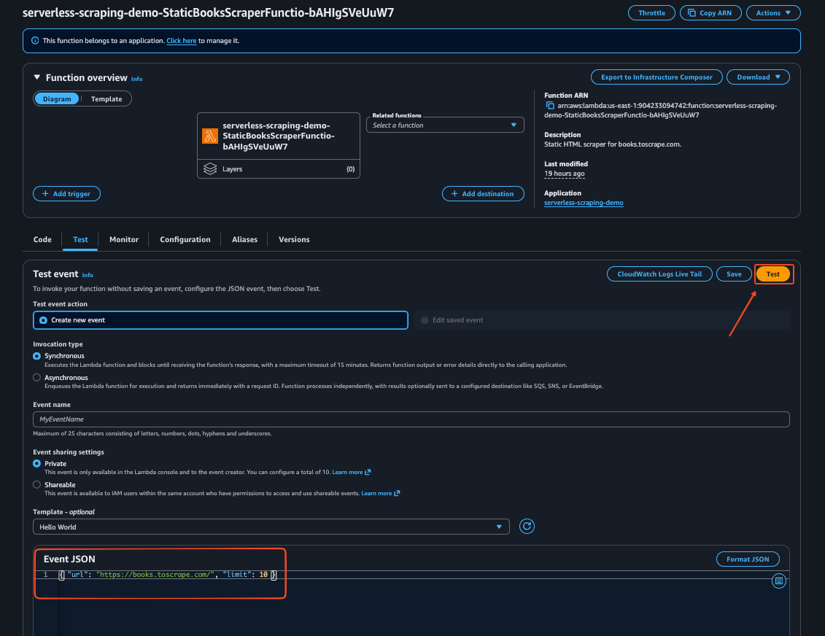The image size is (825, 636).
Task: Follow the Click here link in banner
Action: pyautogui.click(x=182, y=41)
